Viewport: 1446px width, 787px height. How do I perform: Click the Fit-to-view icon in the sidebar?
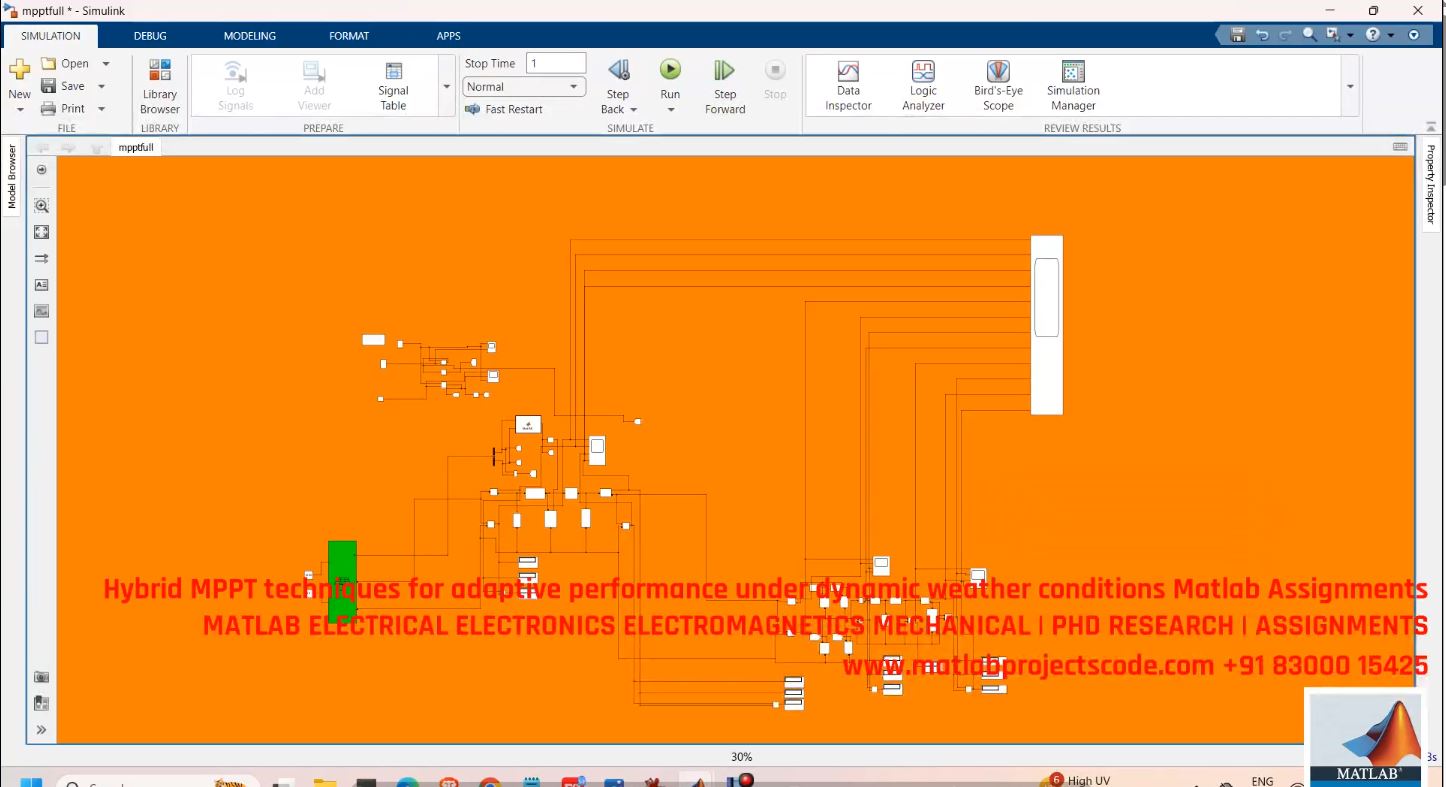[41, 231]
